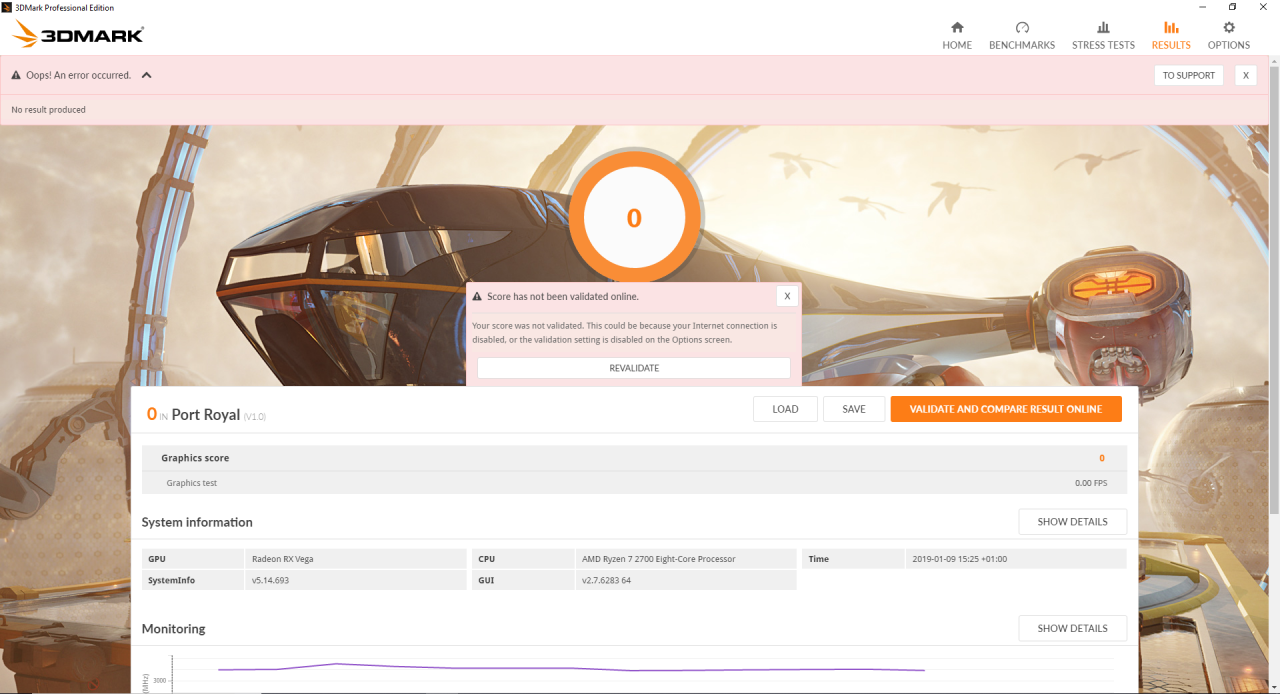Viewport: 1280px width, 694px height.
Task: Click the 'Port Royal' result title
Action: coord(206,415)
